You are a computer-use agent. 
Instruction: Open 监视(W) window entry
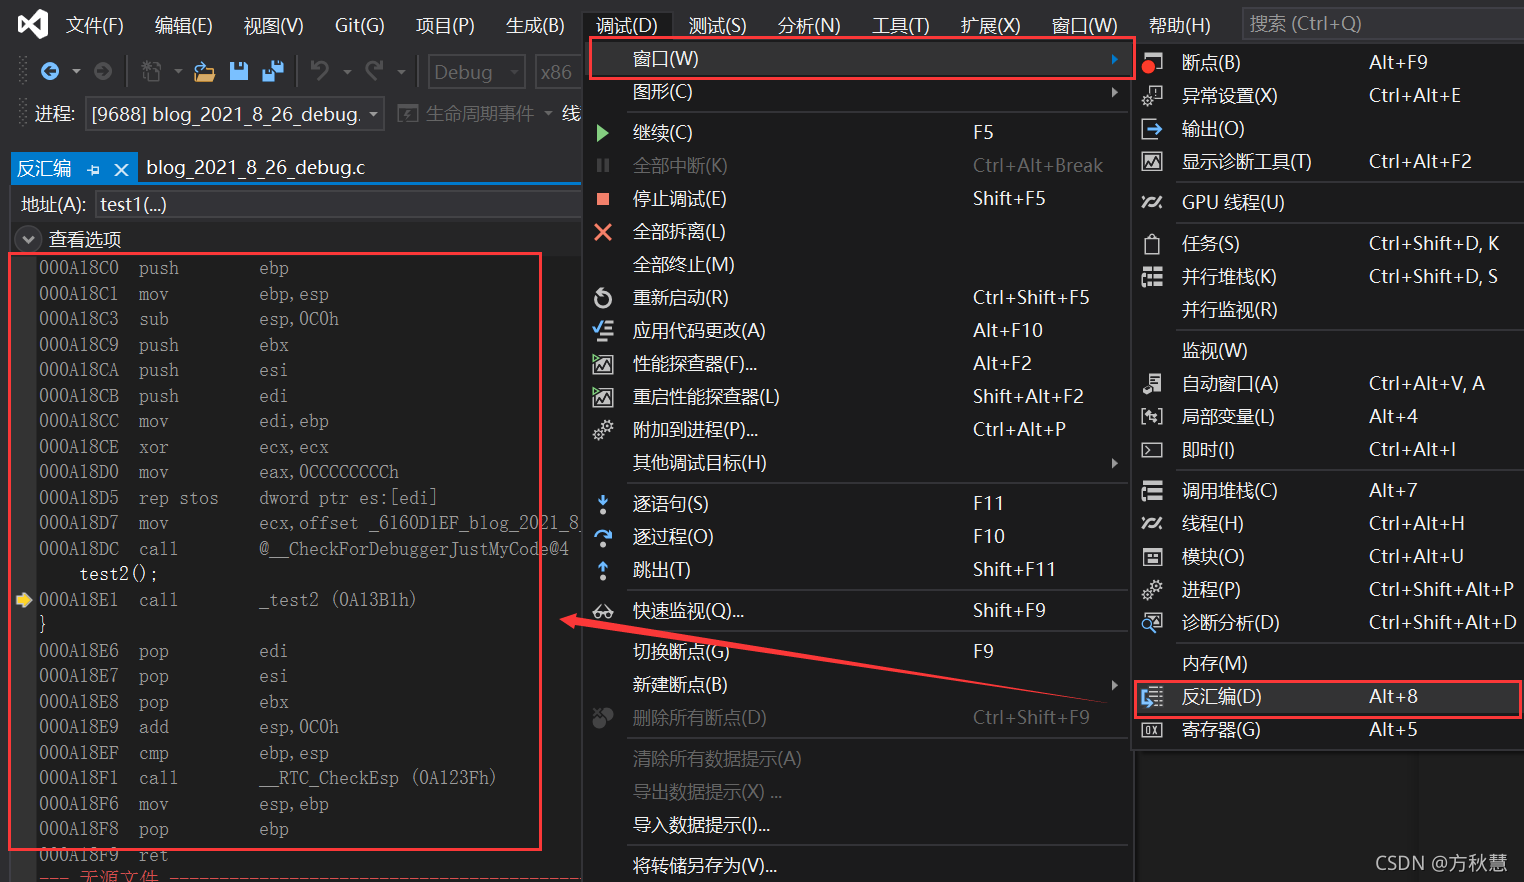(x=1329, y=350)
